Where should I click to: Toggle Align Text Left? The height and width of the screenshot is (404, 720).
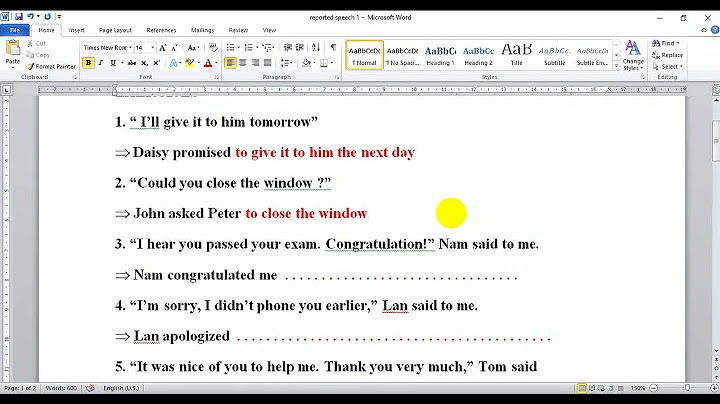230,63
